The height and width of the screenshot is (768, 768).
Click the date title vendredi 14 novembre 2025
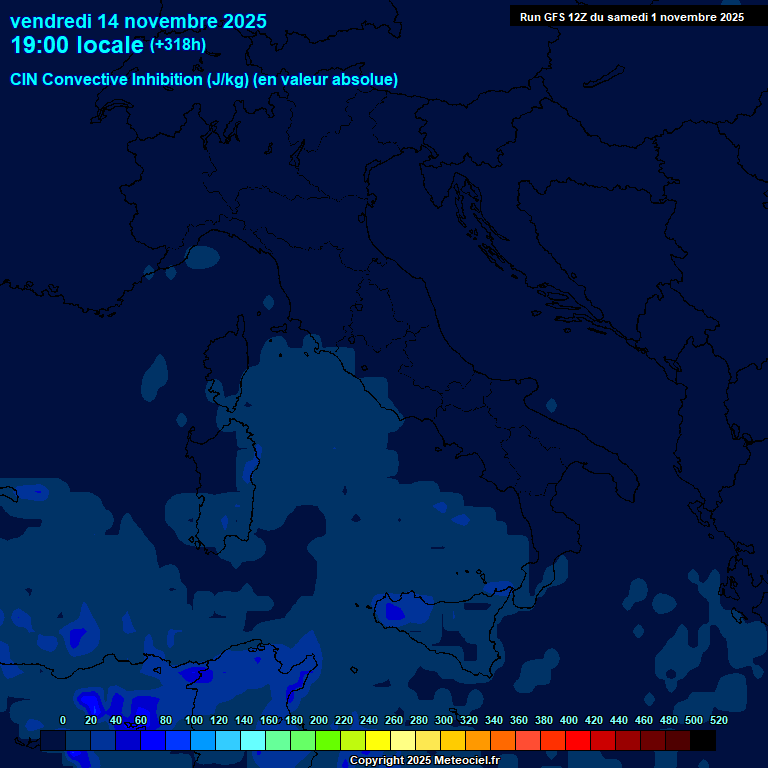[138, 20]
